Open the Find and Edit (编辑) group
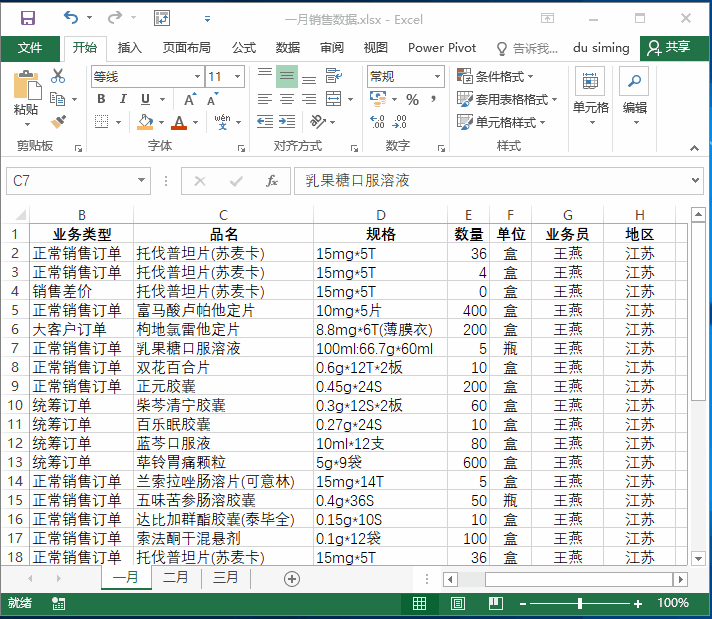The width and height of the screenshot is (712, 619). pyautogui.click(x=634, y=96)
